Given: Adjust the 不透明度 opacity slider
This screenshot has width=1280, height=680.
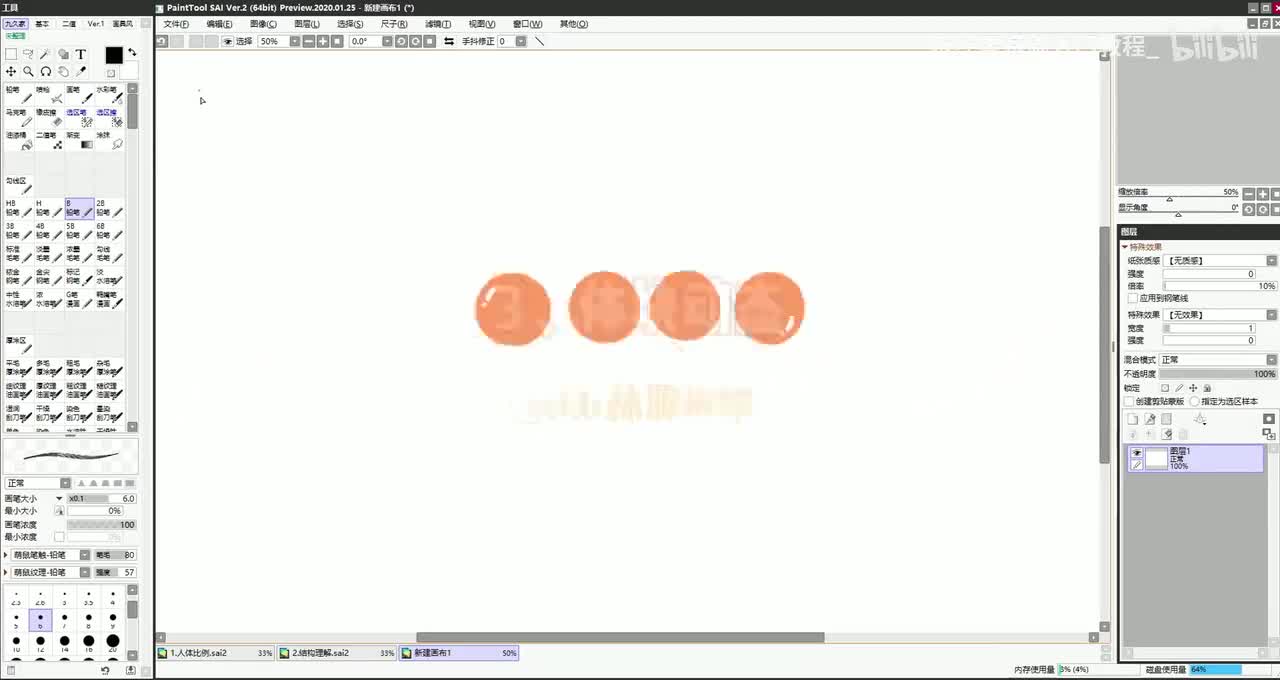Looking at the screenshot, I should coord(1220,374).
